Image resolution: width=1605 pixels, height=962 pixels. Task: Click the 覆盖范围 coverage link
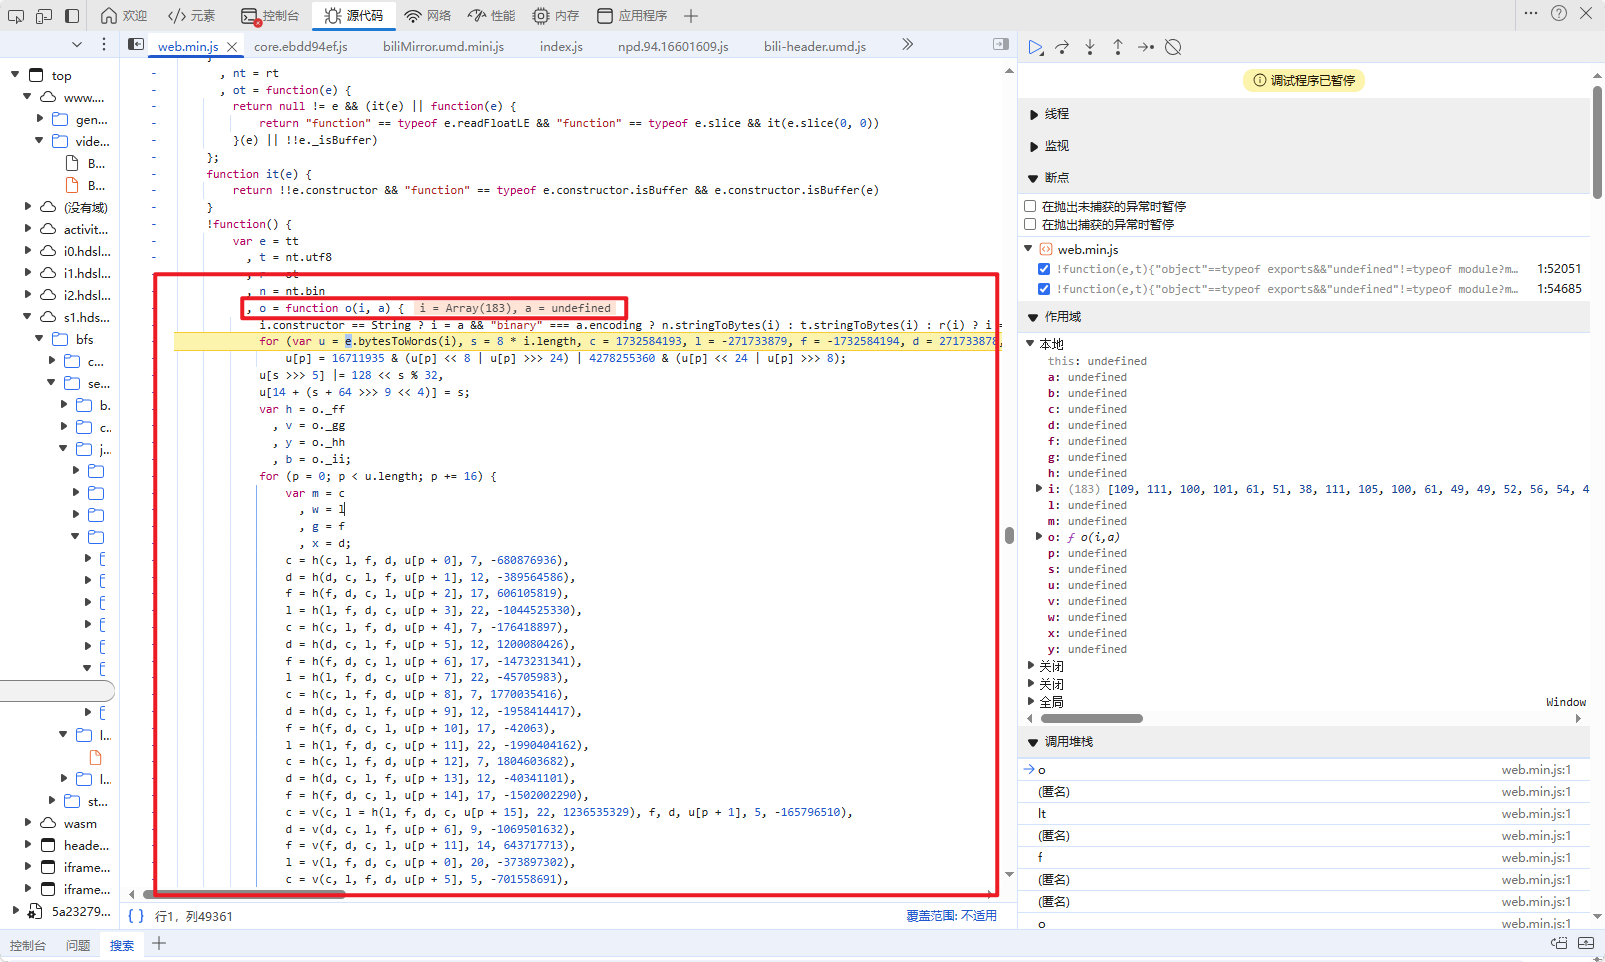[x=951, y=916]
